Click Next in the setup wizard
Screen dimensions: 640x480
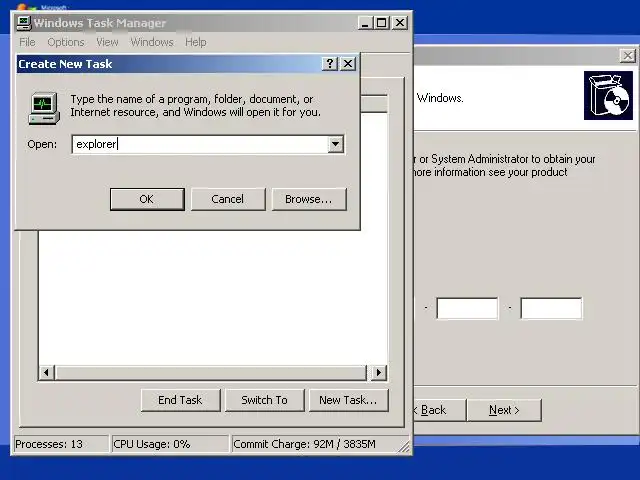(x=504, y=410)
